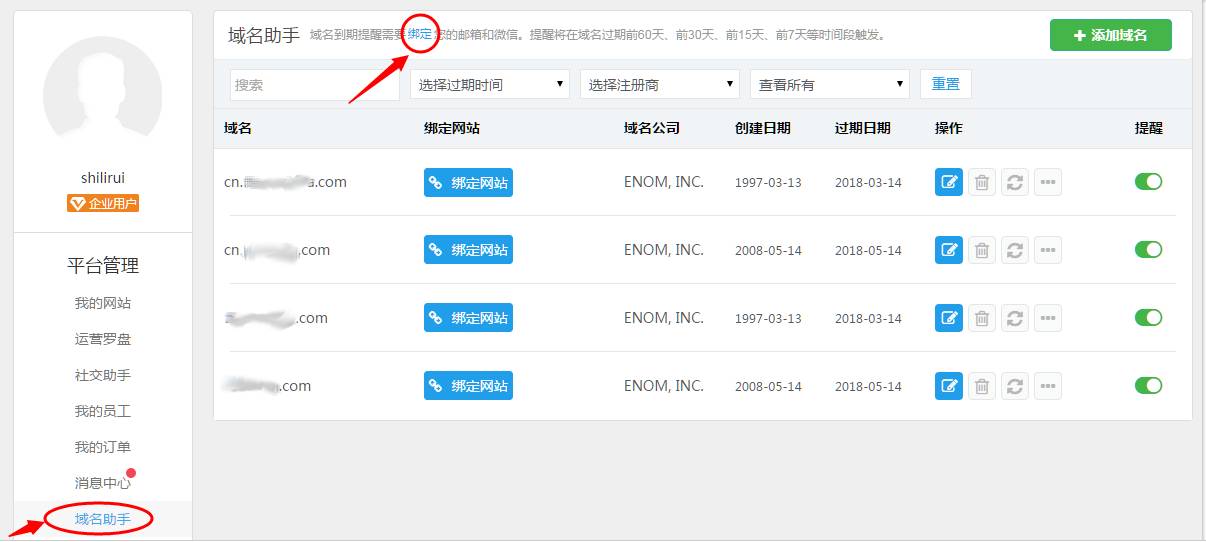Screen dimensions: 1206x542
Task: Disable reminder switch in the second row
Action: pyautogui.click(x=1148, y=250)
